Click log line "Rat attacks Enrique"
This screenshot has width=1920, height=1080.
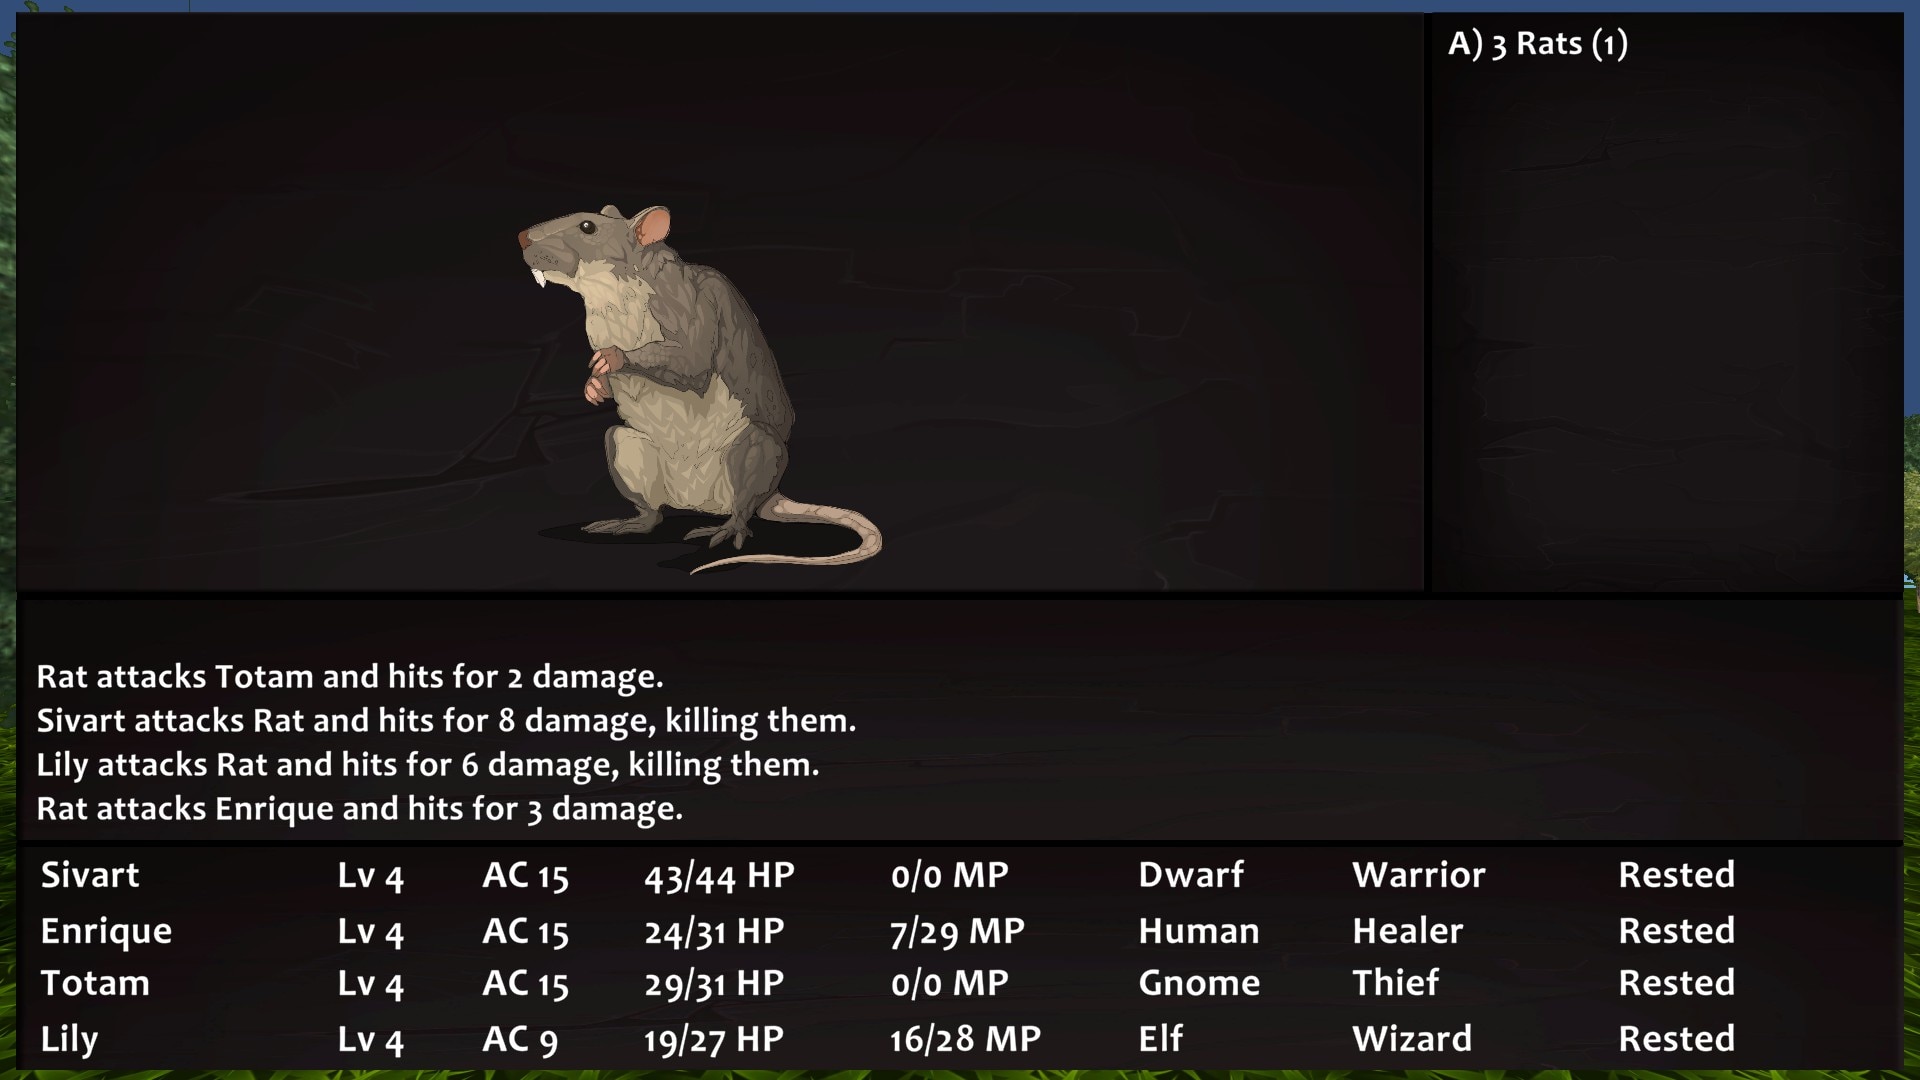pyautogui.click(x=359, y=808)
